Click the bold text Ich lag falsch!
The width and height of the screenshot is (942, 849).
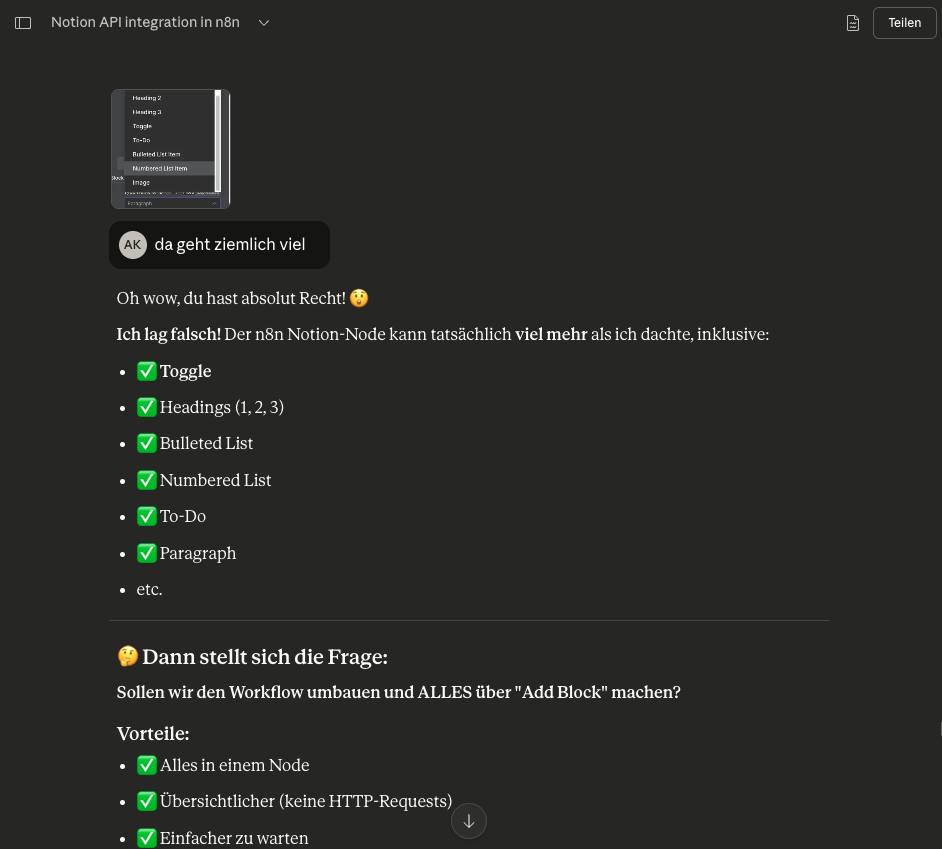pos(168,334)
